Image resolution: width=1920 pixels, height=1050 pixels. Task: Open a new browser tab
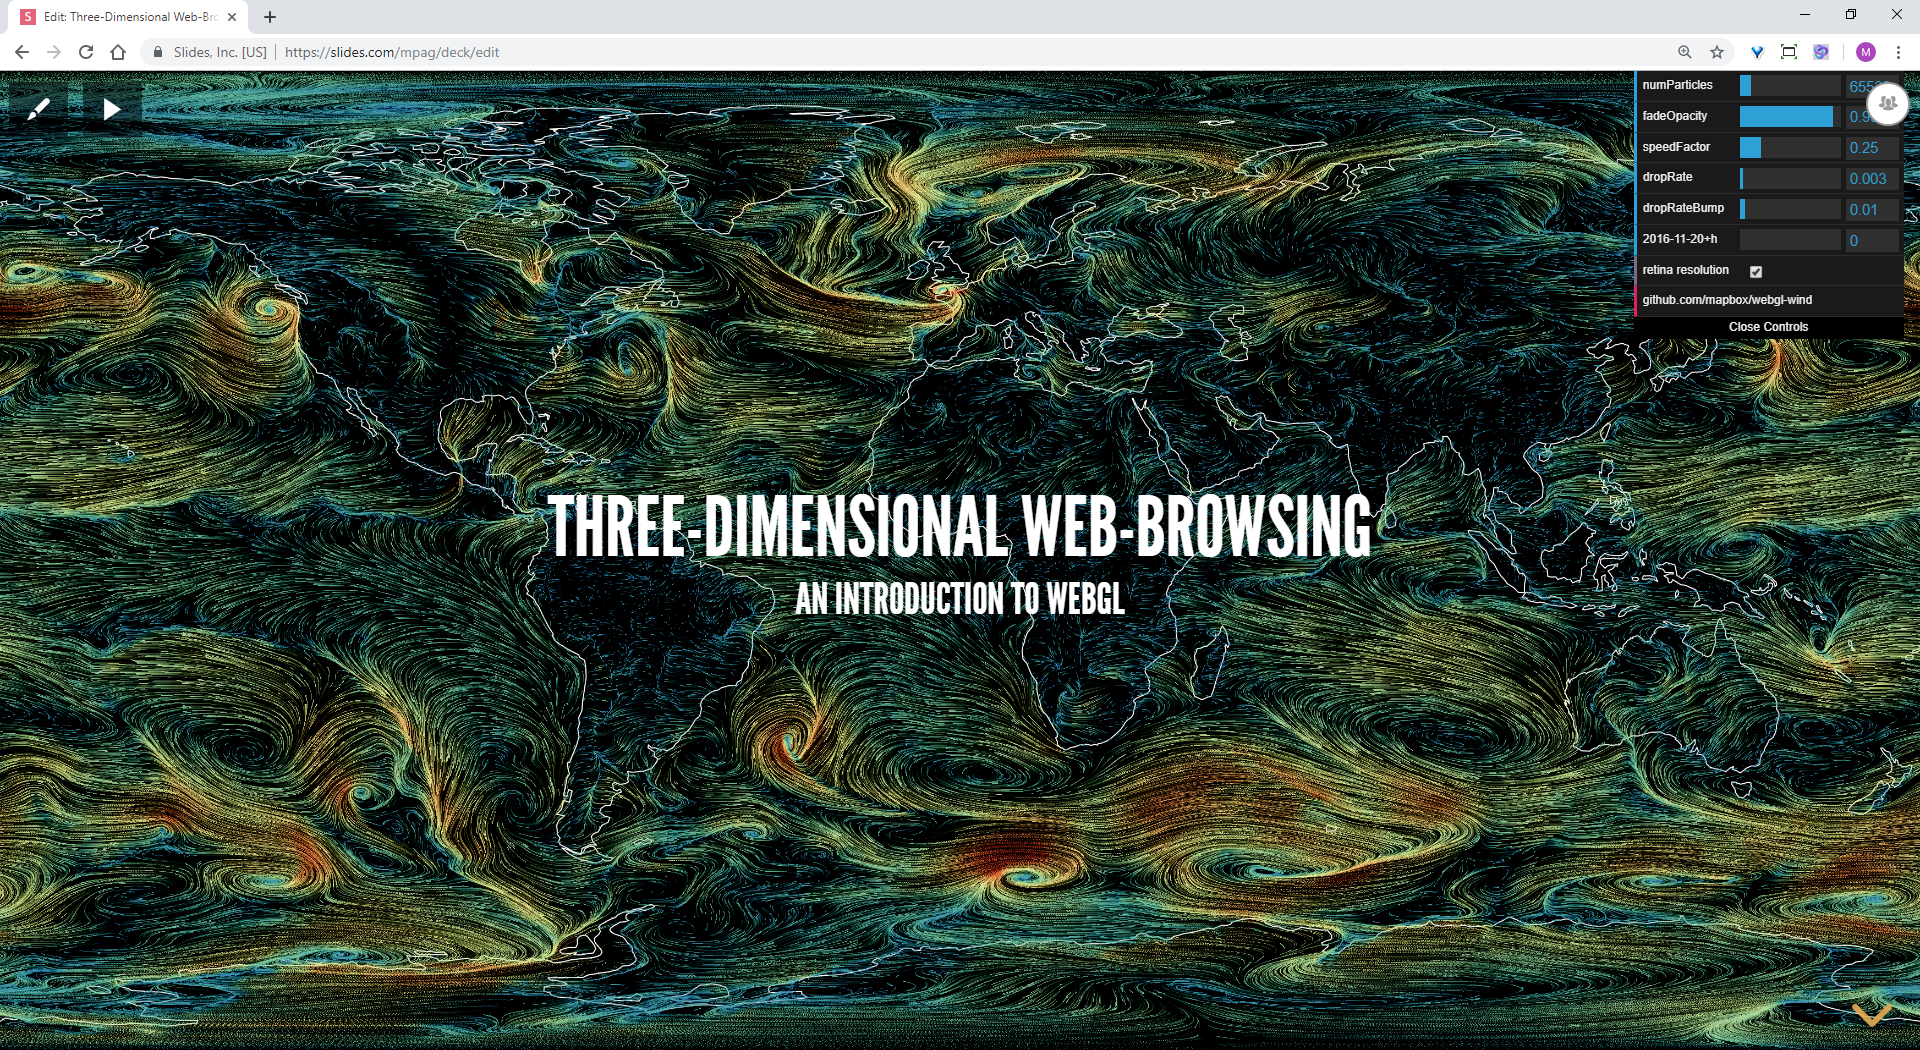click(x=270, y=17)
